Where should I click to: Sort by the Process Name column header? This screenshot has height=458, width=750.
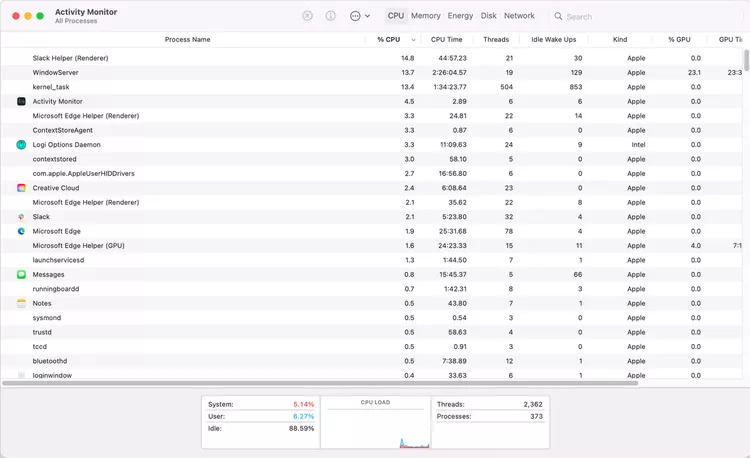[x=188, y=40]
